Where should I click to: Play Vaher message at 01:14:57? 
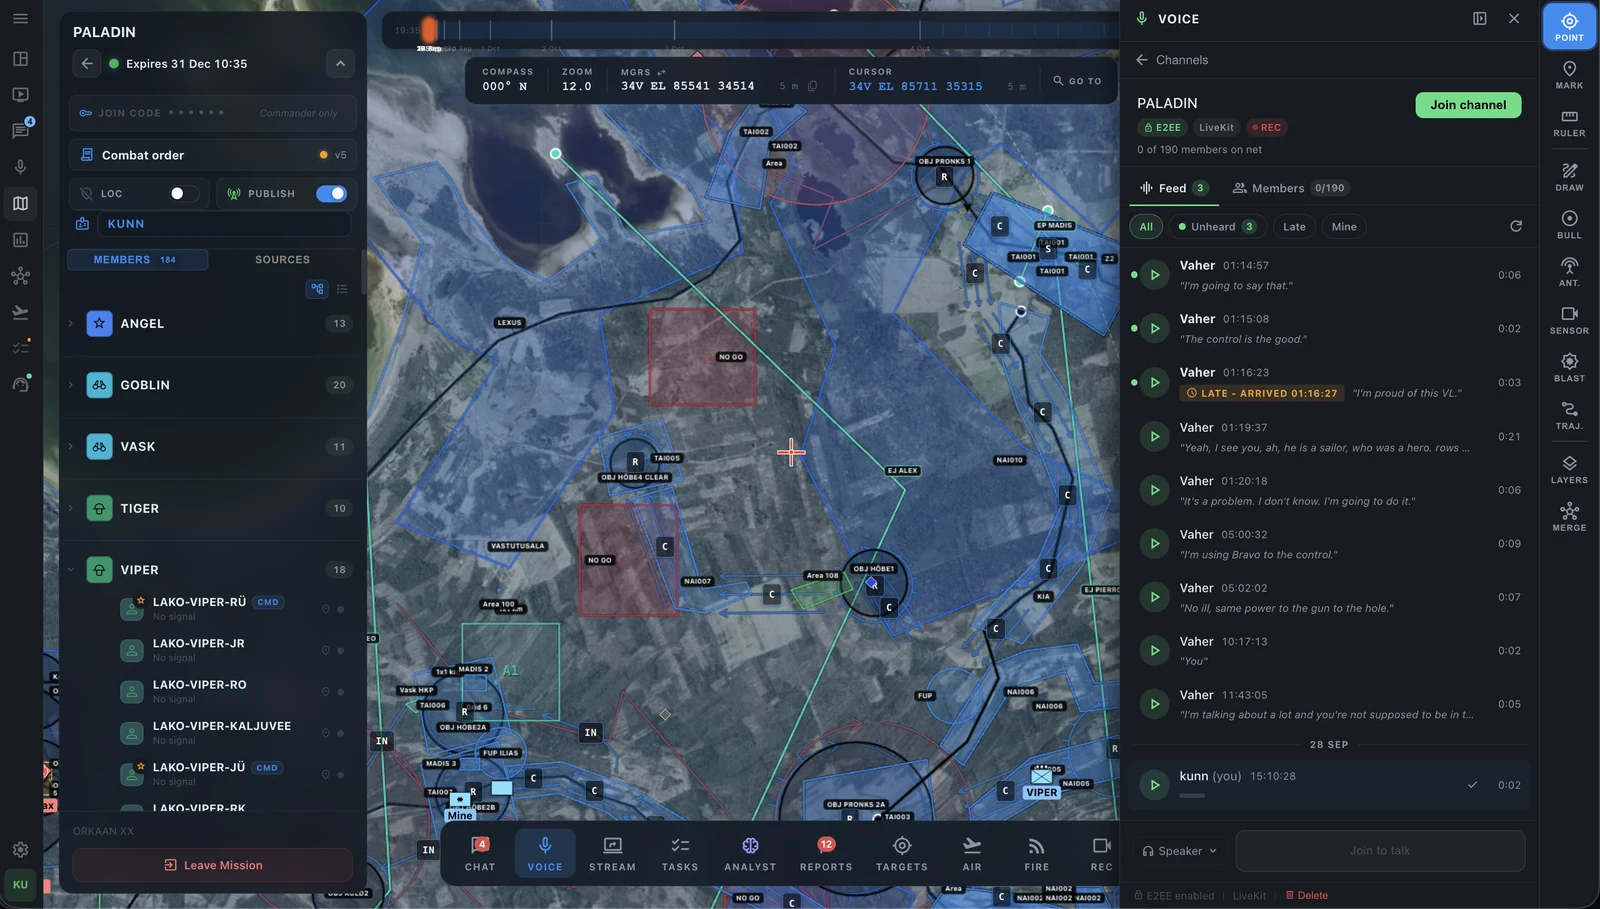(x=1155, y=275)
